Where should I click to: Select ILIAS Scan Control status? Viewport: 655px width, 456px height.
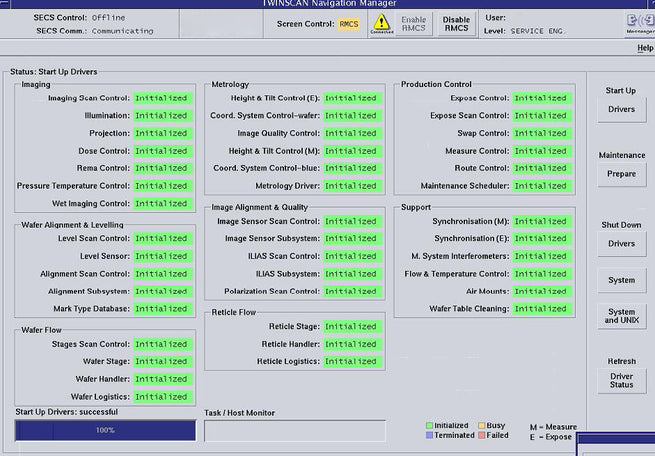[x=352, y=256]
